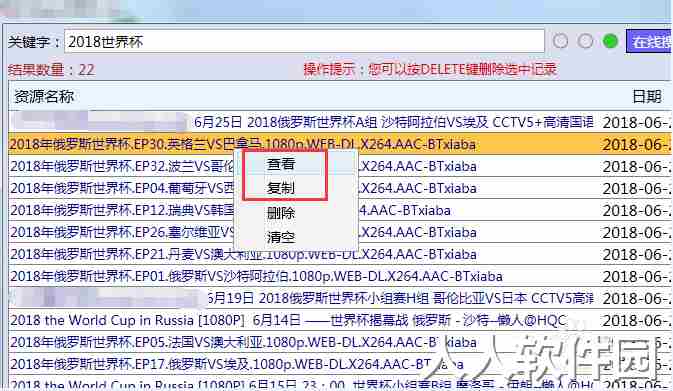This screenshot has height=391, width=673.
Task: Click the keyword search input field
Action: pyautogui.click(x=304, y=42)
